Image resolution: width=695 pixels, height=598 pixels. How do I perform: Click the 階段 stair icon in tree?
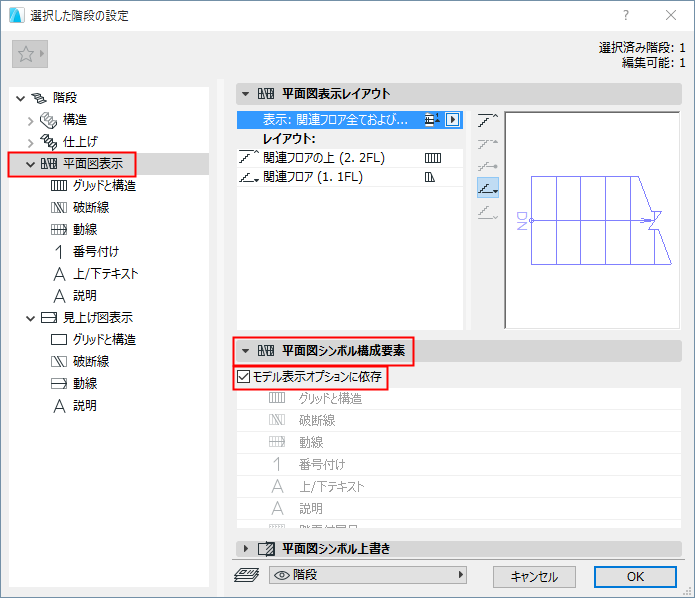point(39,98)
